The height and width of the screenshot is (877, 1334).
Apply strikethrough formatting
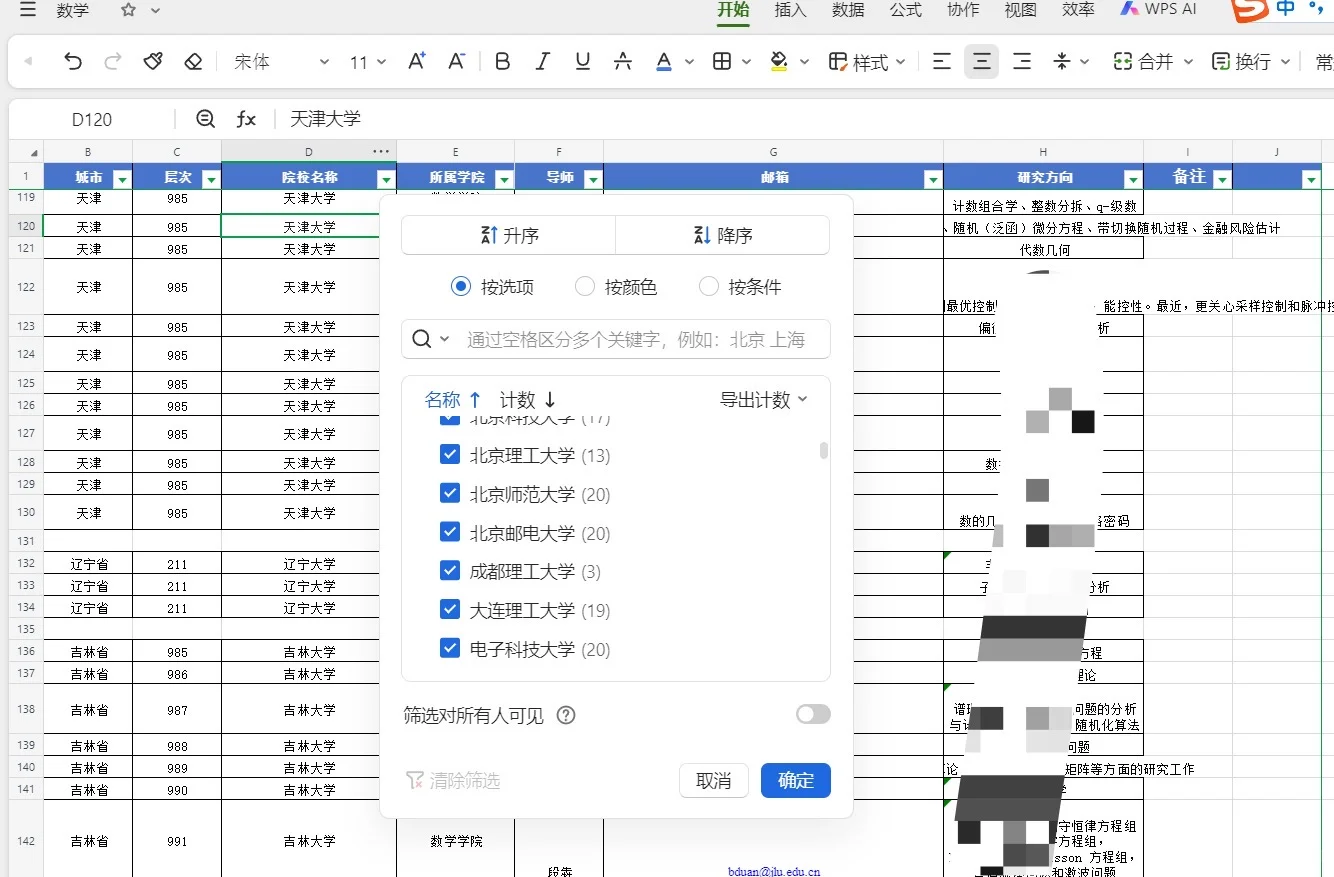[623, 62]
